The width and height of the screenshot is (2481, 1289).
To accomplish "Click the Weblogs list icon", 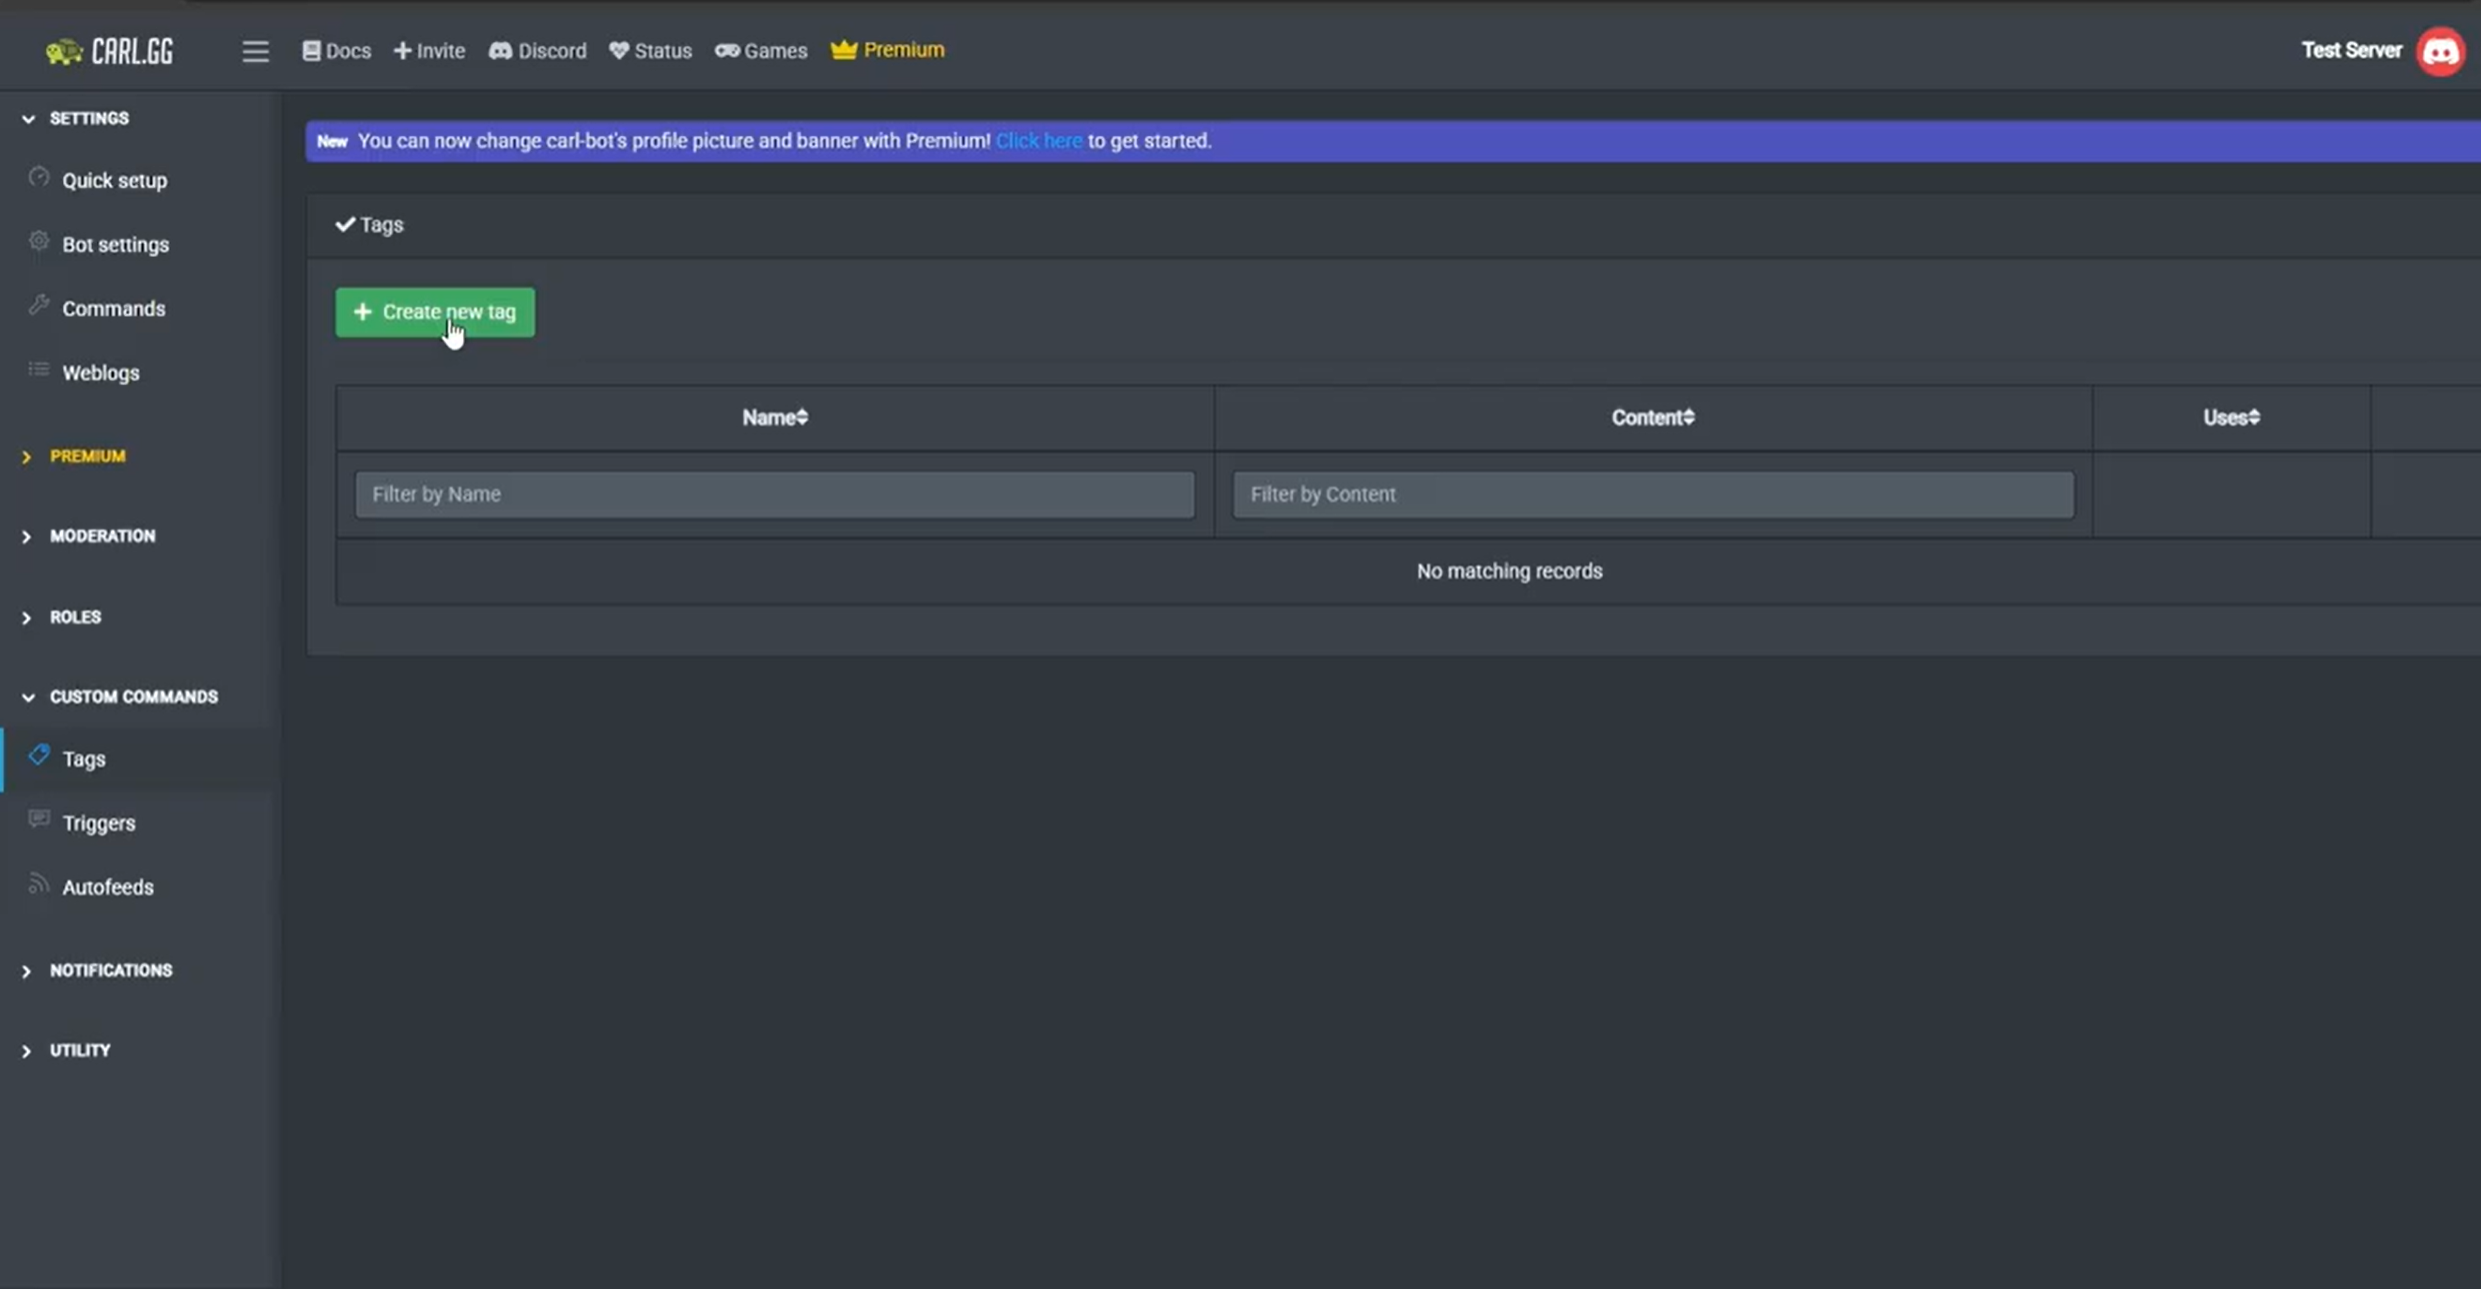I will (x=38, y=370).
